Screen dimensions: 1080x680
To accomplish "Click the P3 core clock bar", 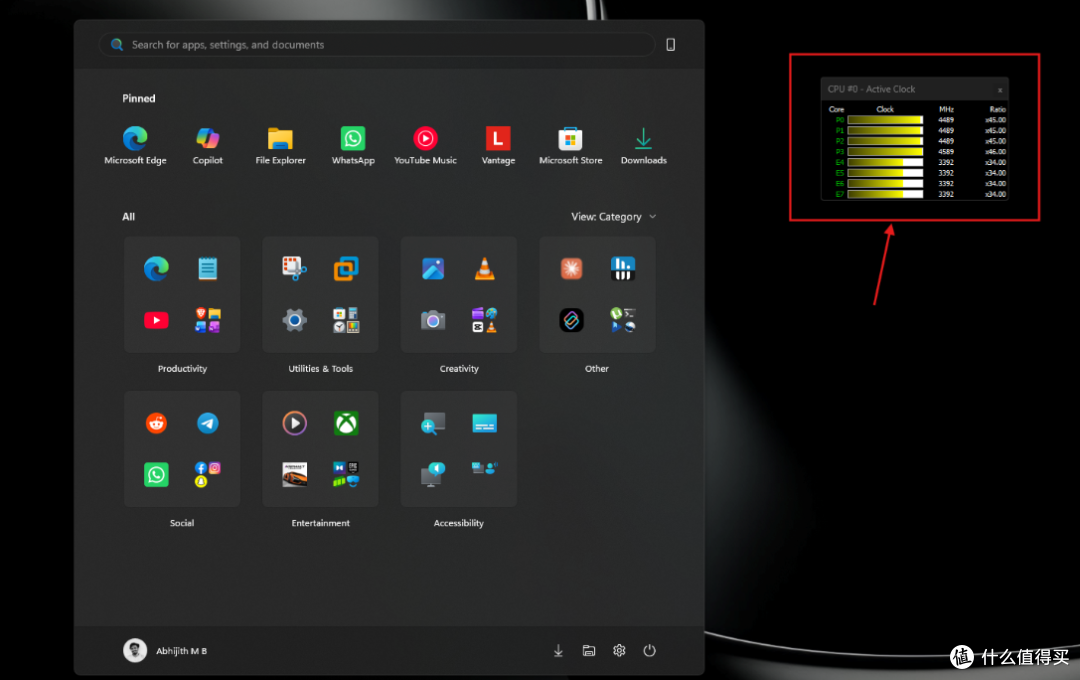I will 885,152.
